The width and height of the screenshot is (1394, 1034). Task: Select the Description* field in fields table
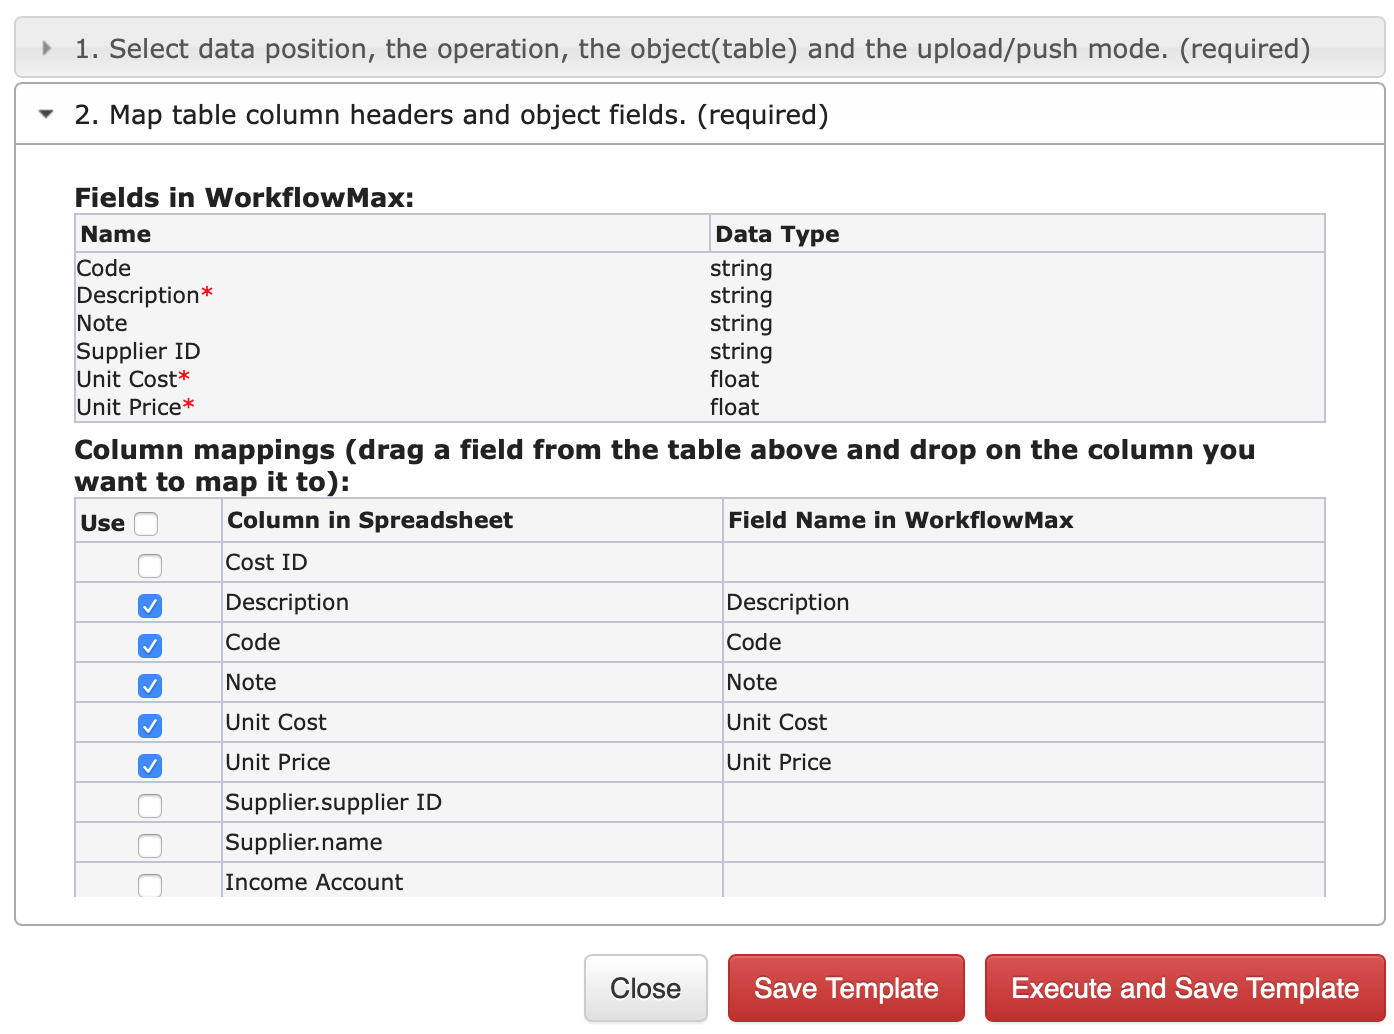[144, 295]
